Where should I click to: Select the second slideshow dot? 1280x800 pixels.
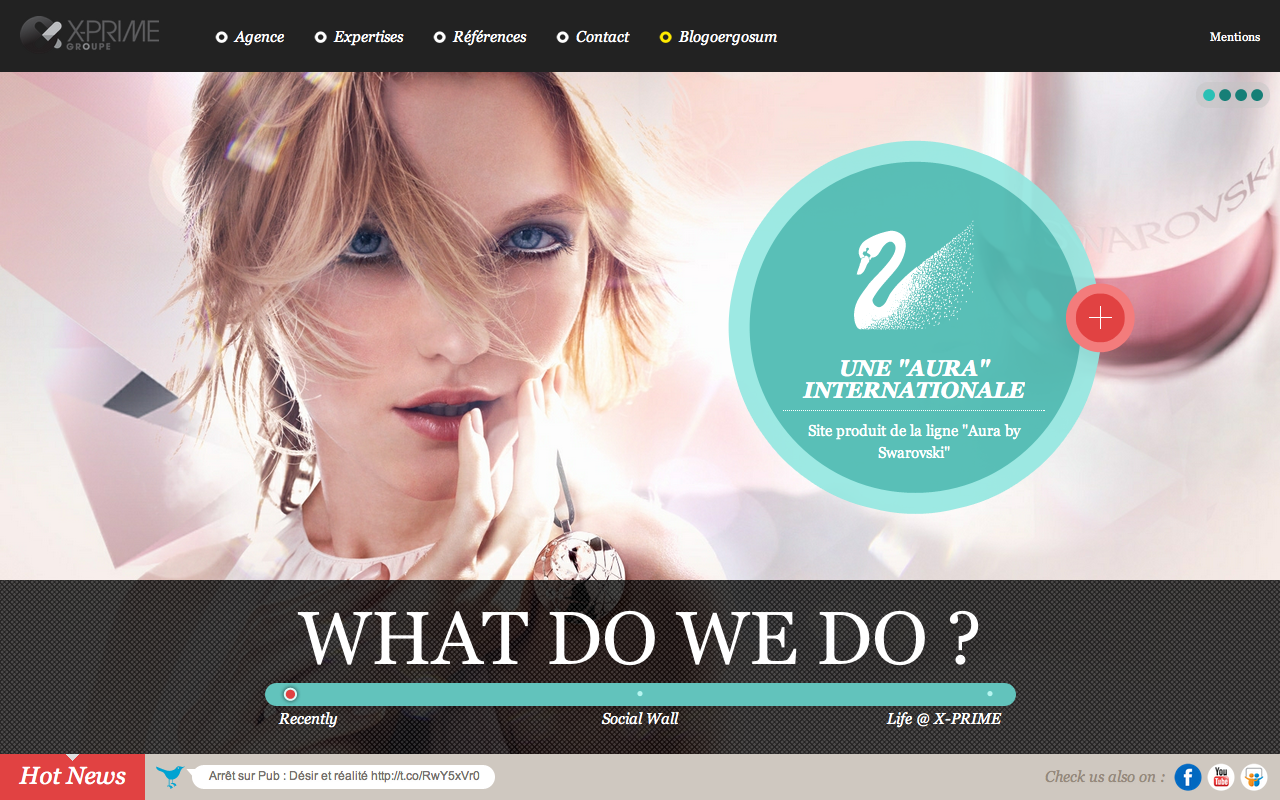click(1225, 95)
